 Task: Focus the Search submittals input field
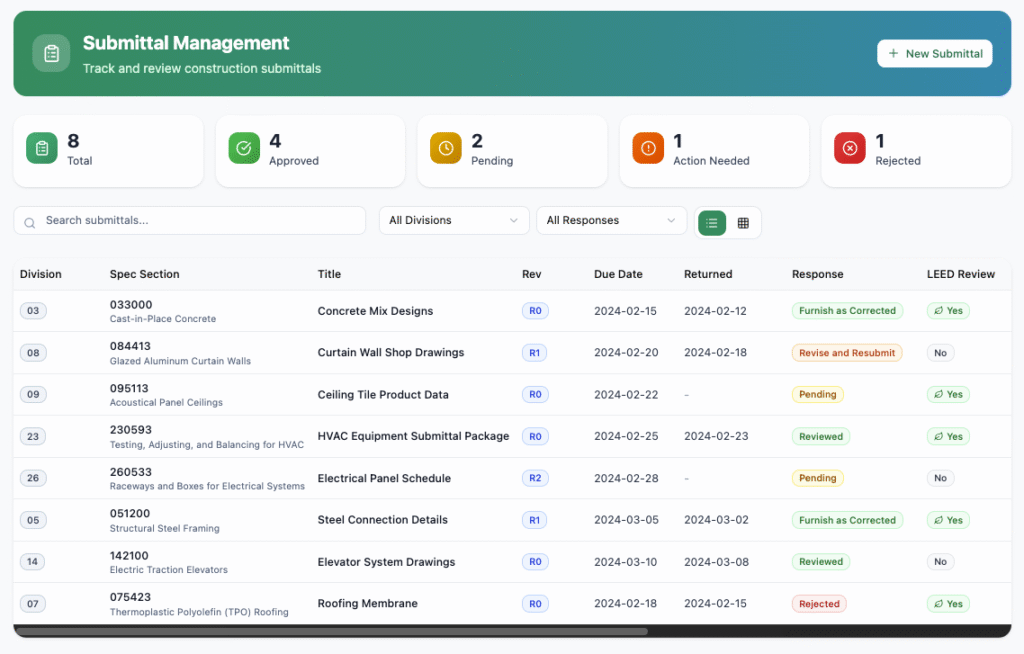(x=200, y=221)
